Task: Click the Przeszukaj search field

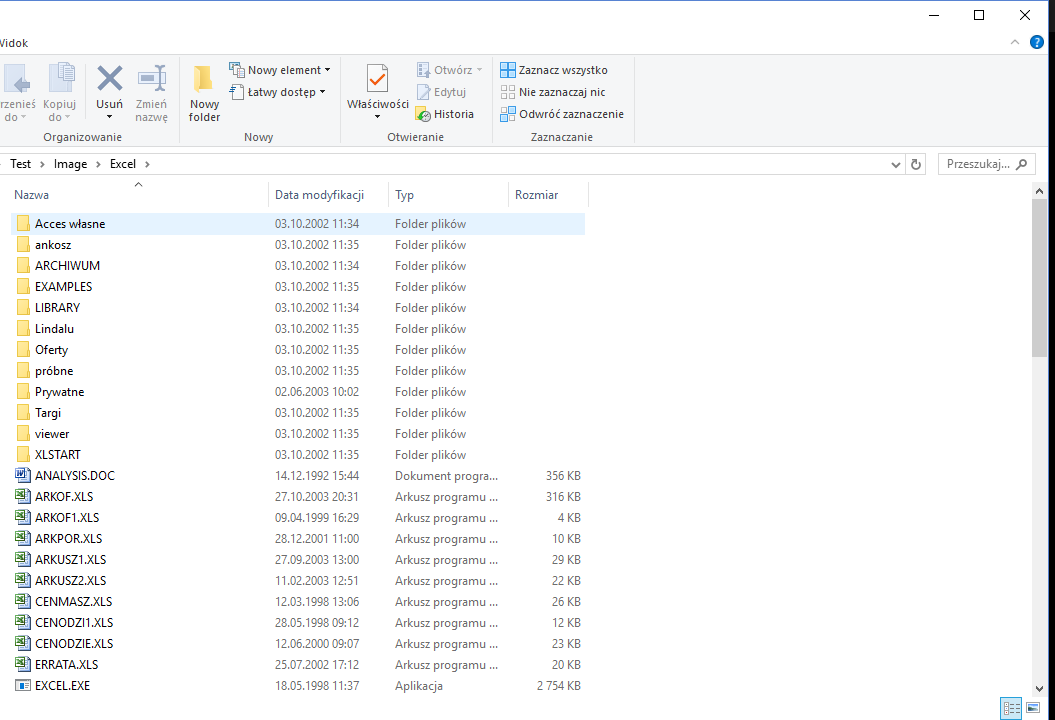Action: pyautogui.click(x=978, y=164)
